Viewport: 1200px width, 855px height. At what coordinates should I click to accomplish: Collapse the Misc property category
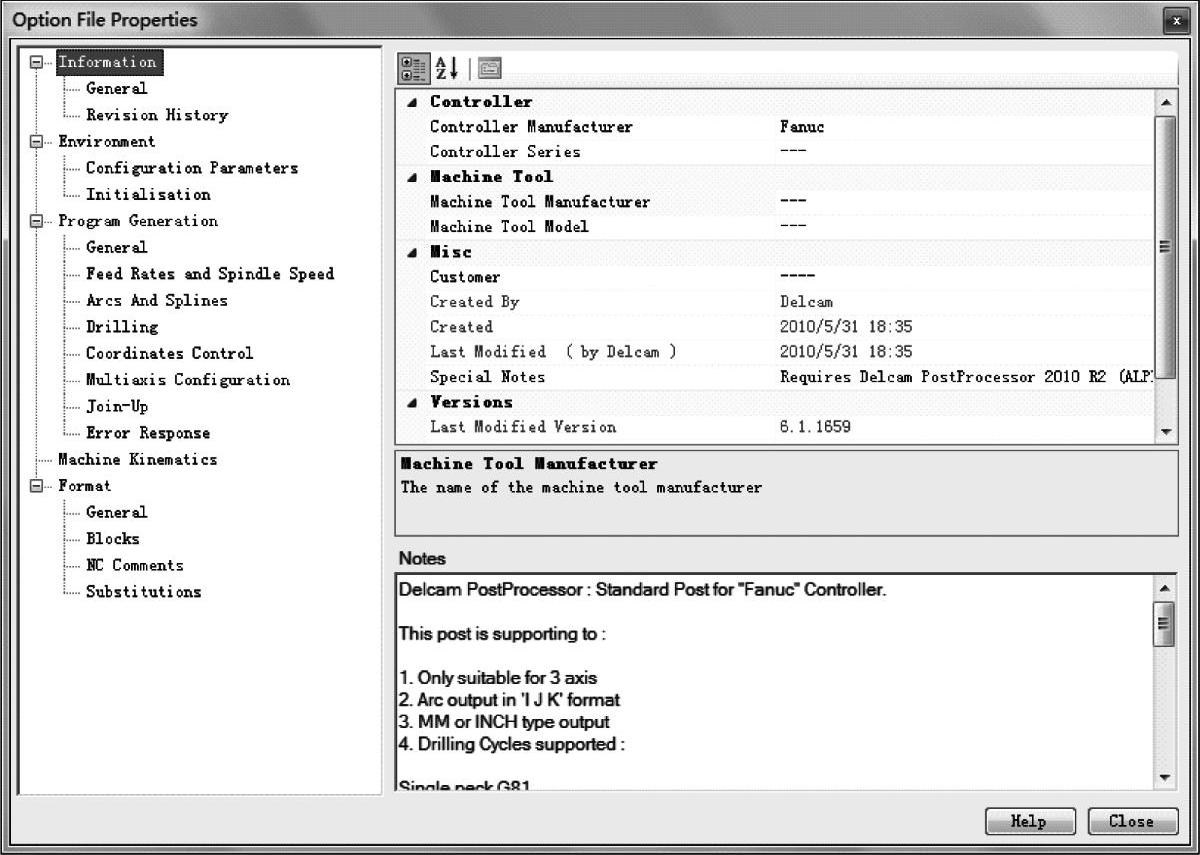(413, 252)
